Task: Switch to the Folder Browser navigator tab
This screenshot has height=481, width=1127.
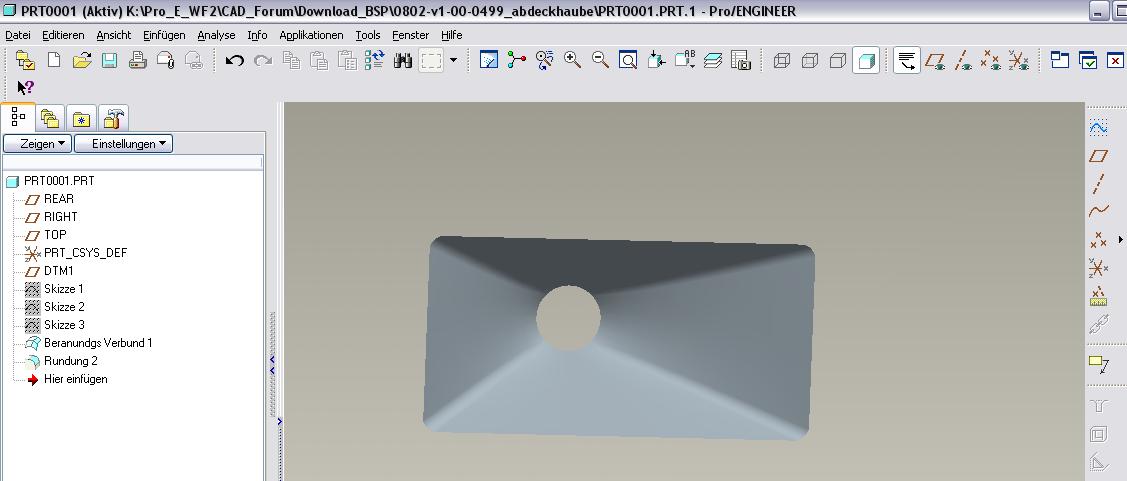Action: 50,119
